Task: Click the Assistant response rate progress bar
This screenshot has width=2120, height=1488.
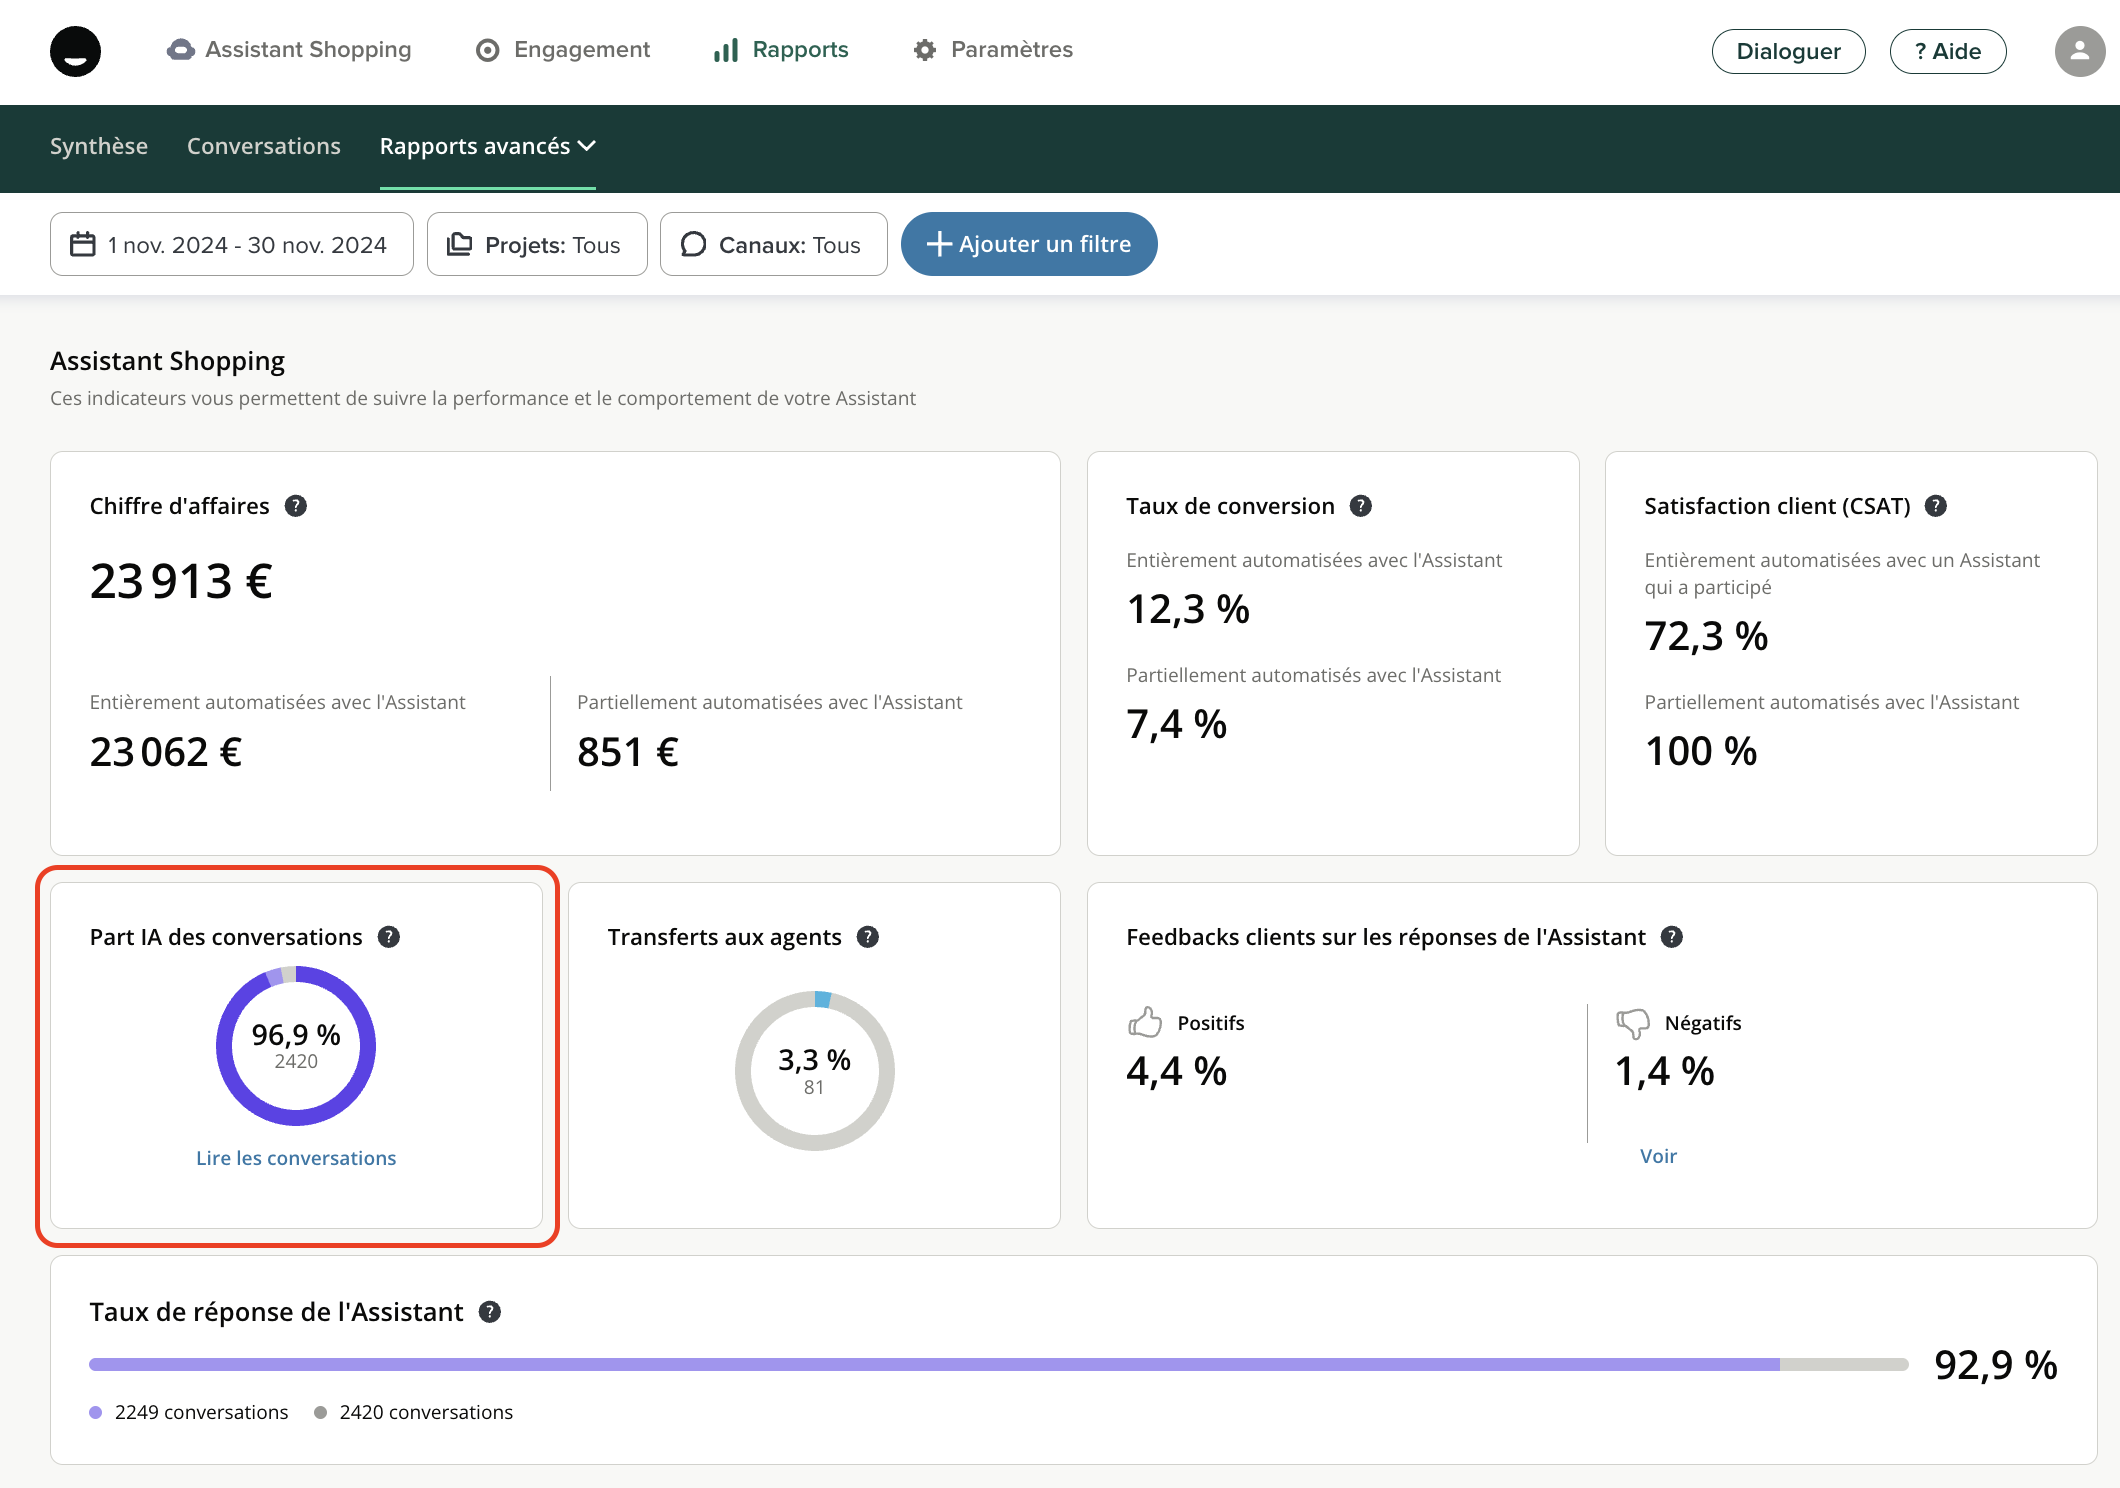Action: (998, 1364)
